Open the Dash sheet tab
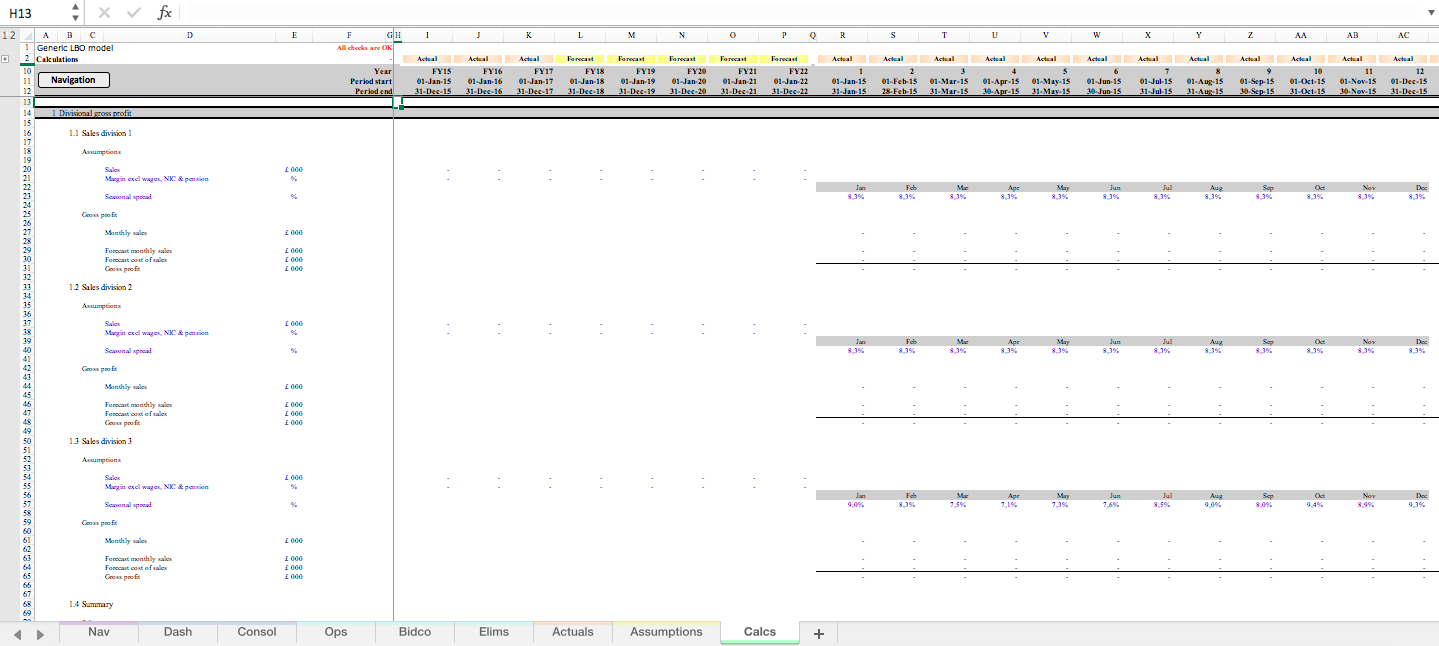Image resolution: width=1439 pixels, height=646 pixels. point(177,631)
